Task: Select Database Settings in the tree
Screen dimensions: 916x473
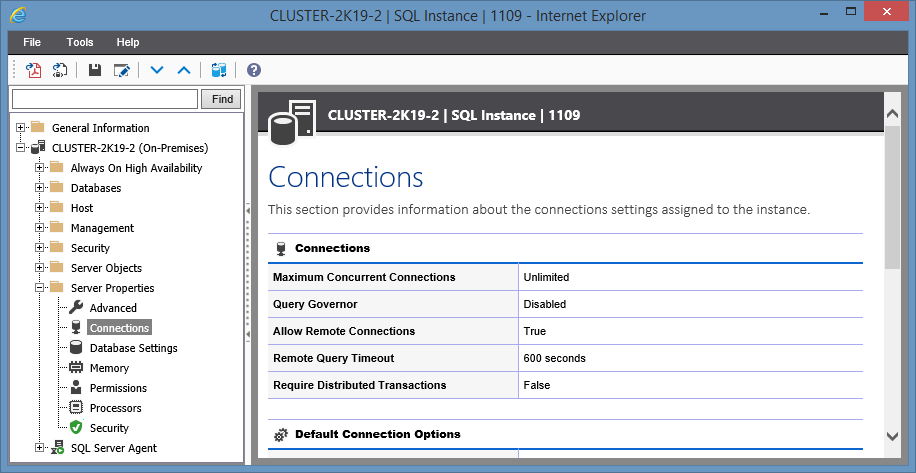Action: point(134,347)
